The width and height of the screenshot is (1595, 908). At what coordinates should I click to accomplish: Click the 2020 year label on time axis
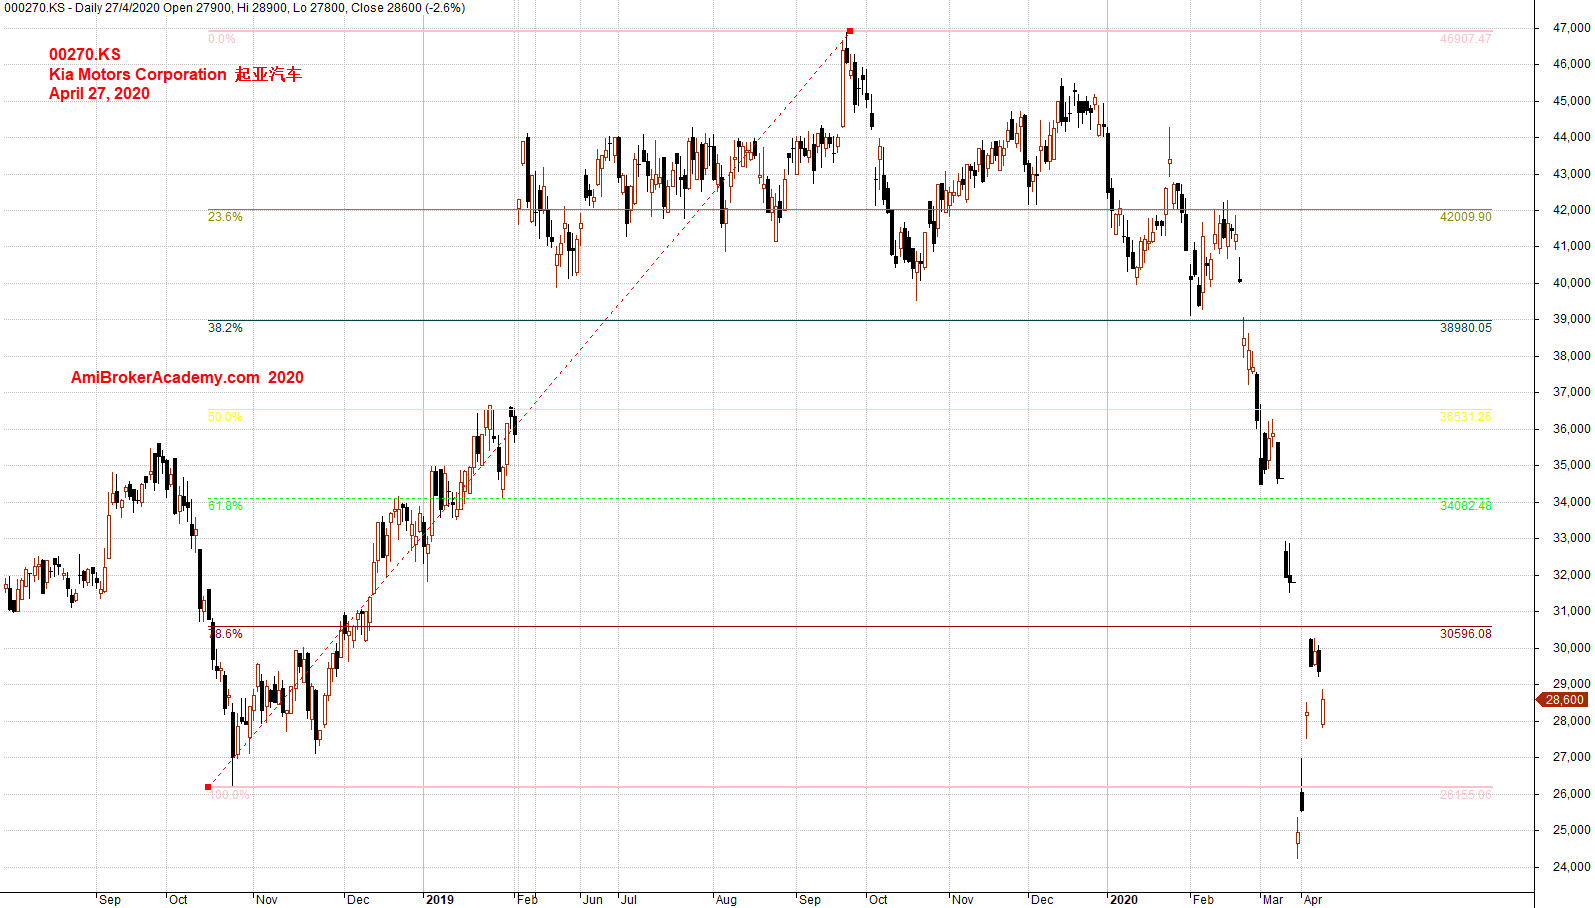[x=1124, y=900]
